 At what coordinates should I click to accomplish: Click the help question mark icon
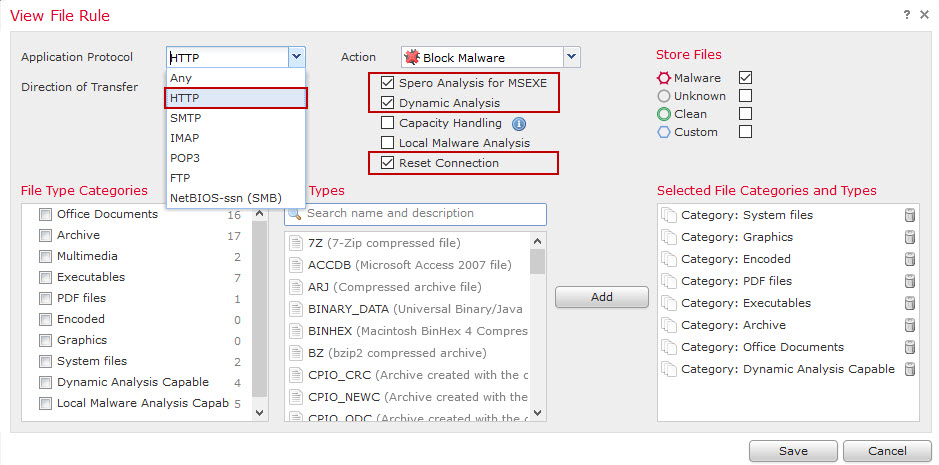907,15
